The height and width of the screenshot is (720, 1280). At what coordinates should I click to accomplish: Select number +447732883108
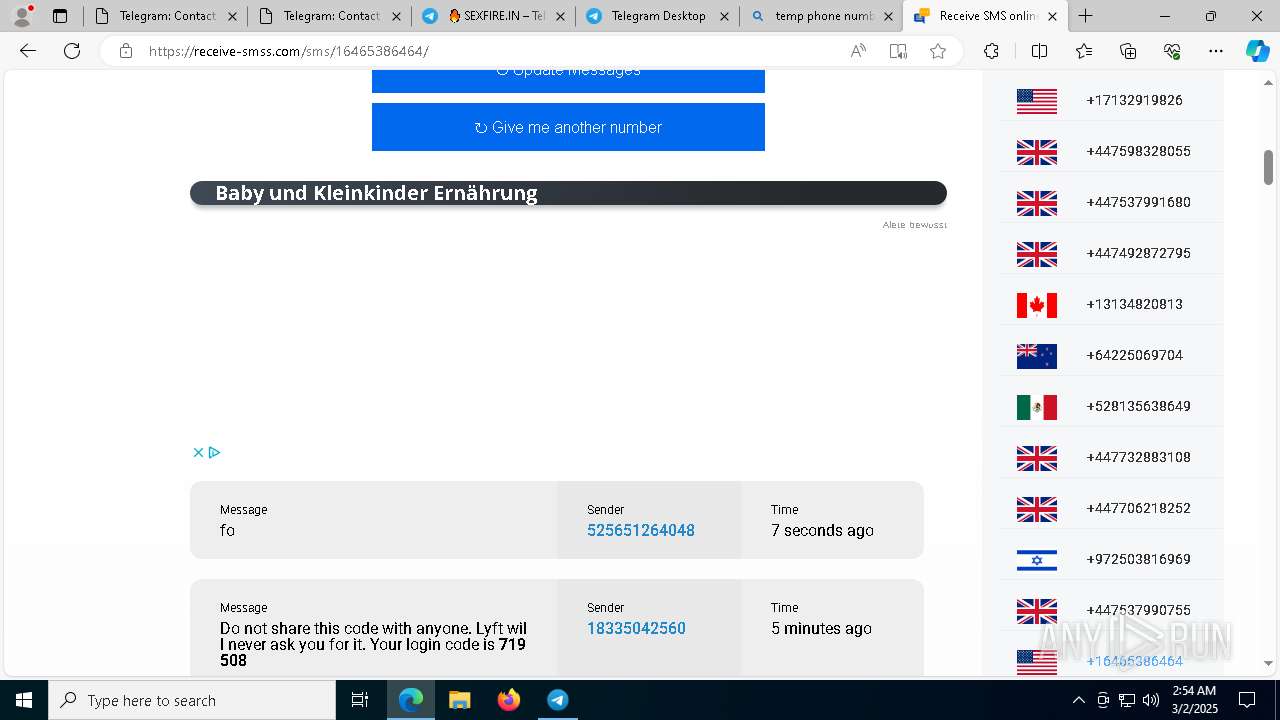(1138, 457)
